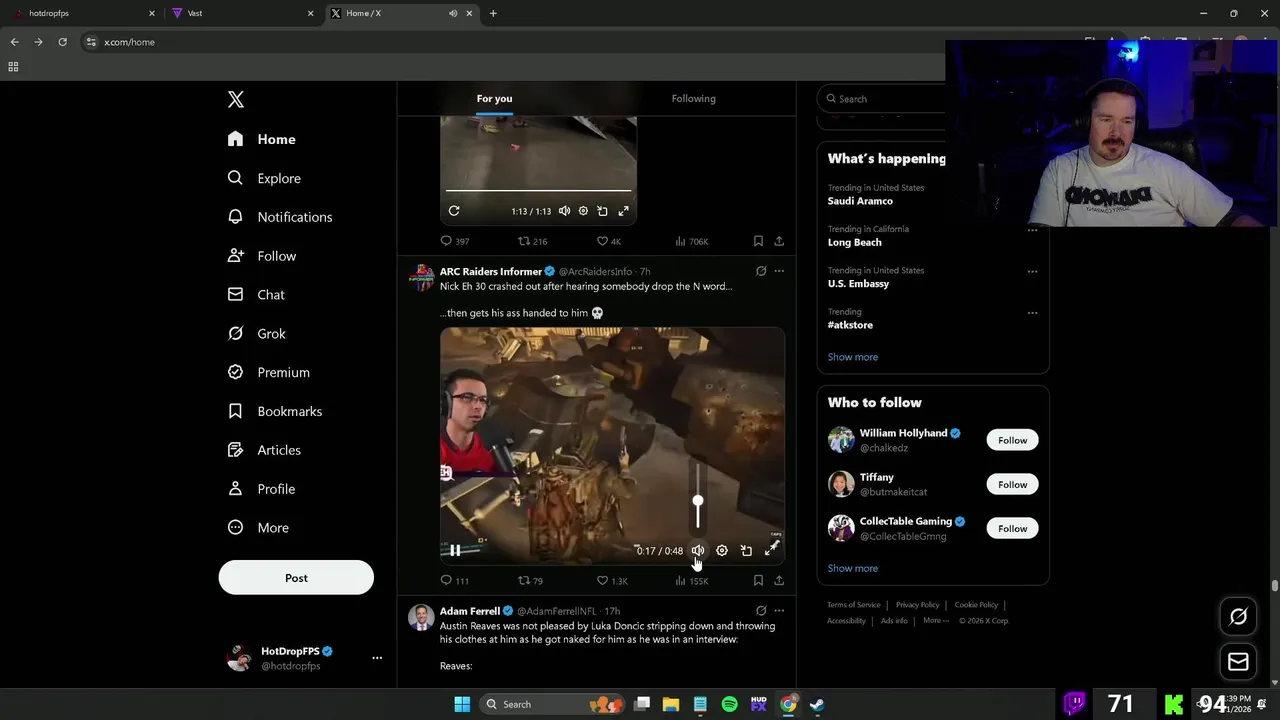Open Explore page from sidebar

point(264,178)
